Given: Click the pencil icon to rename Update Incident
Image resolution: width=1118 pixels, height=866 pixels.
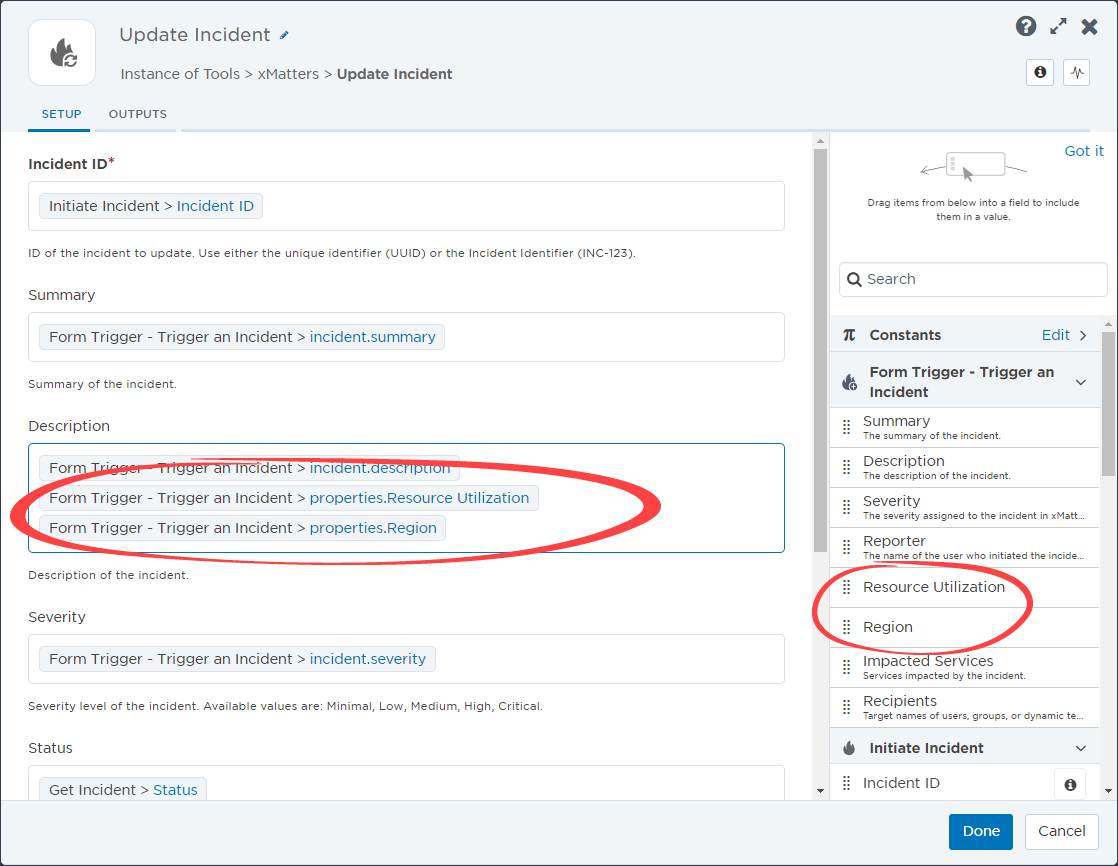Looking at the screenshot, I should (284, 35).
